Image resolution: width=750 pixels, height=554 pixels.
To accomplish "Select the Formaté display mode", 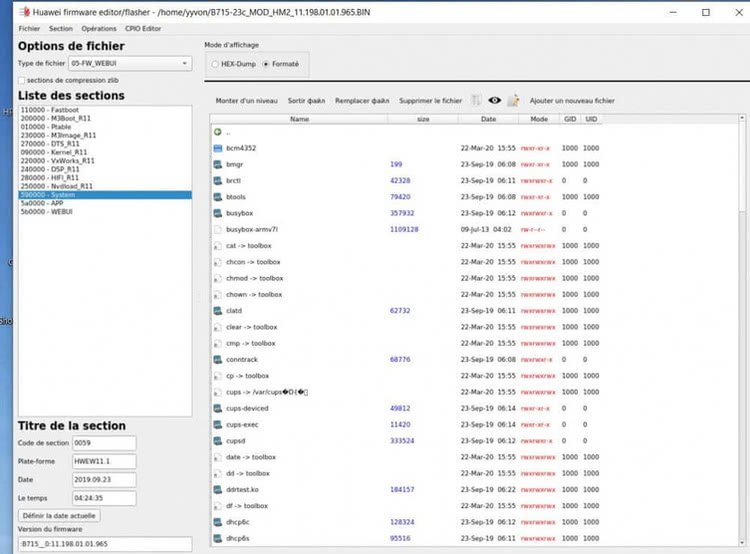I will coord(265,64).
